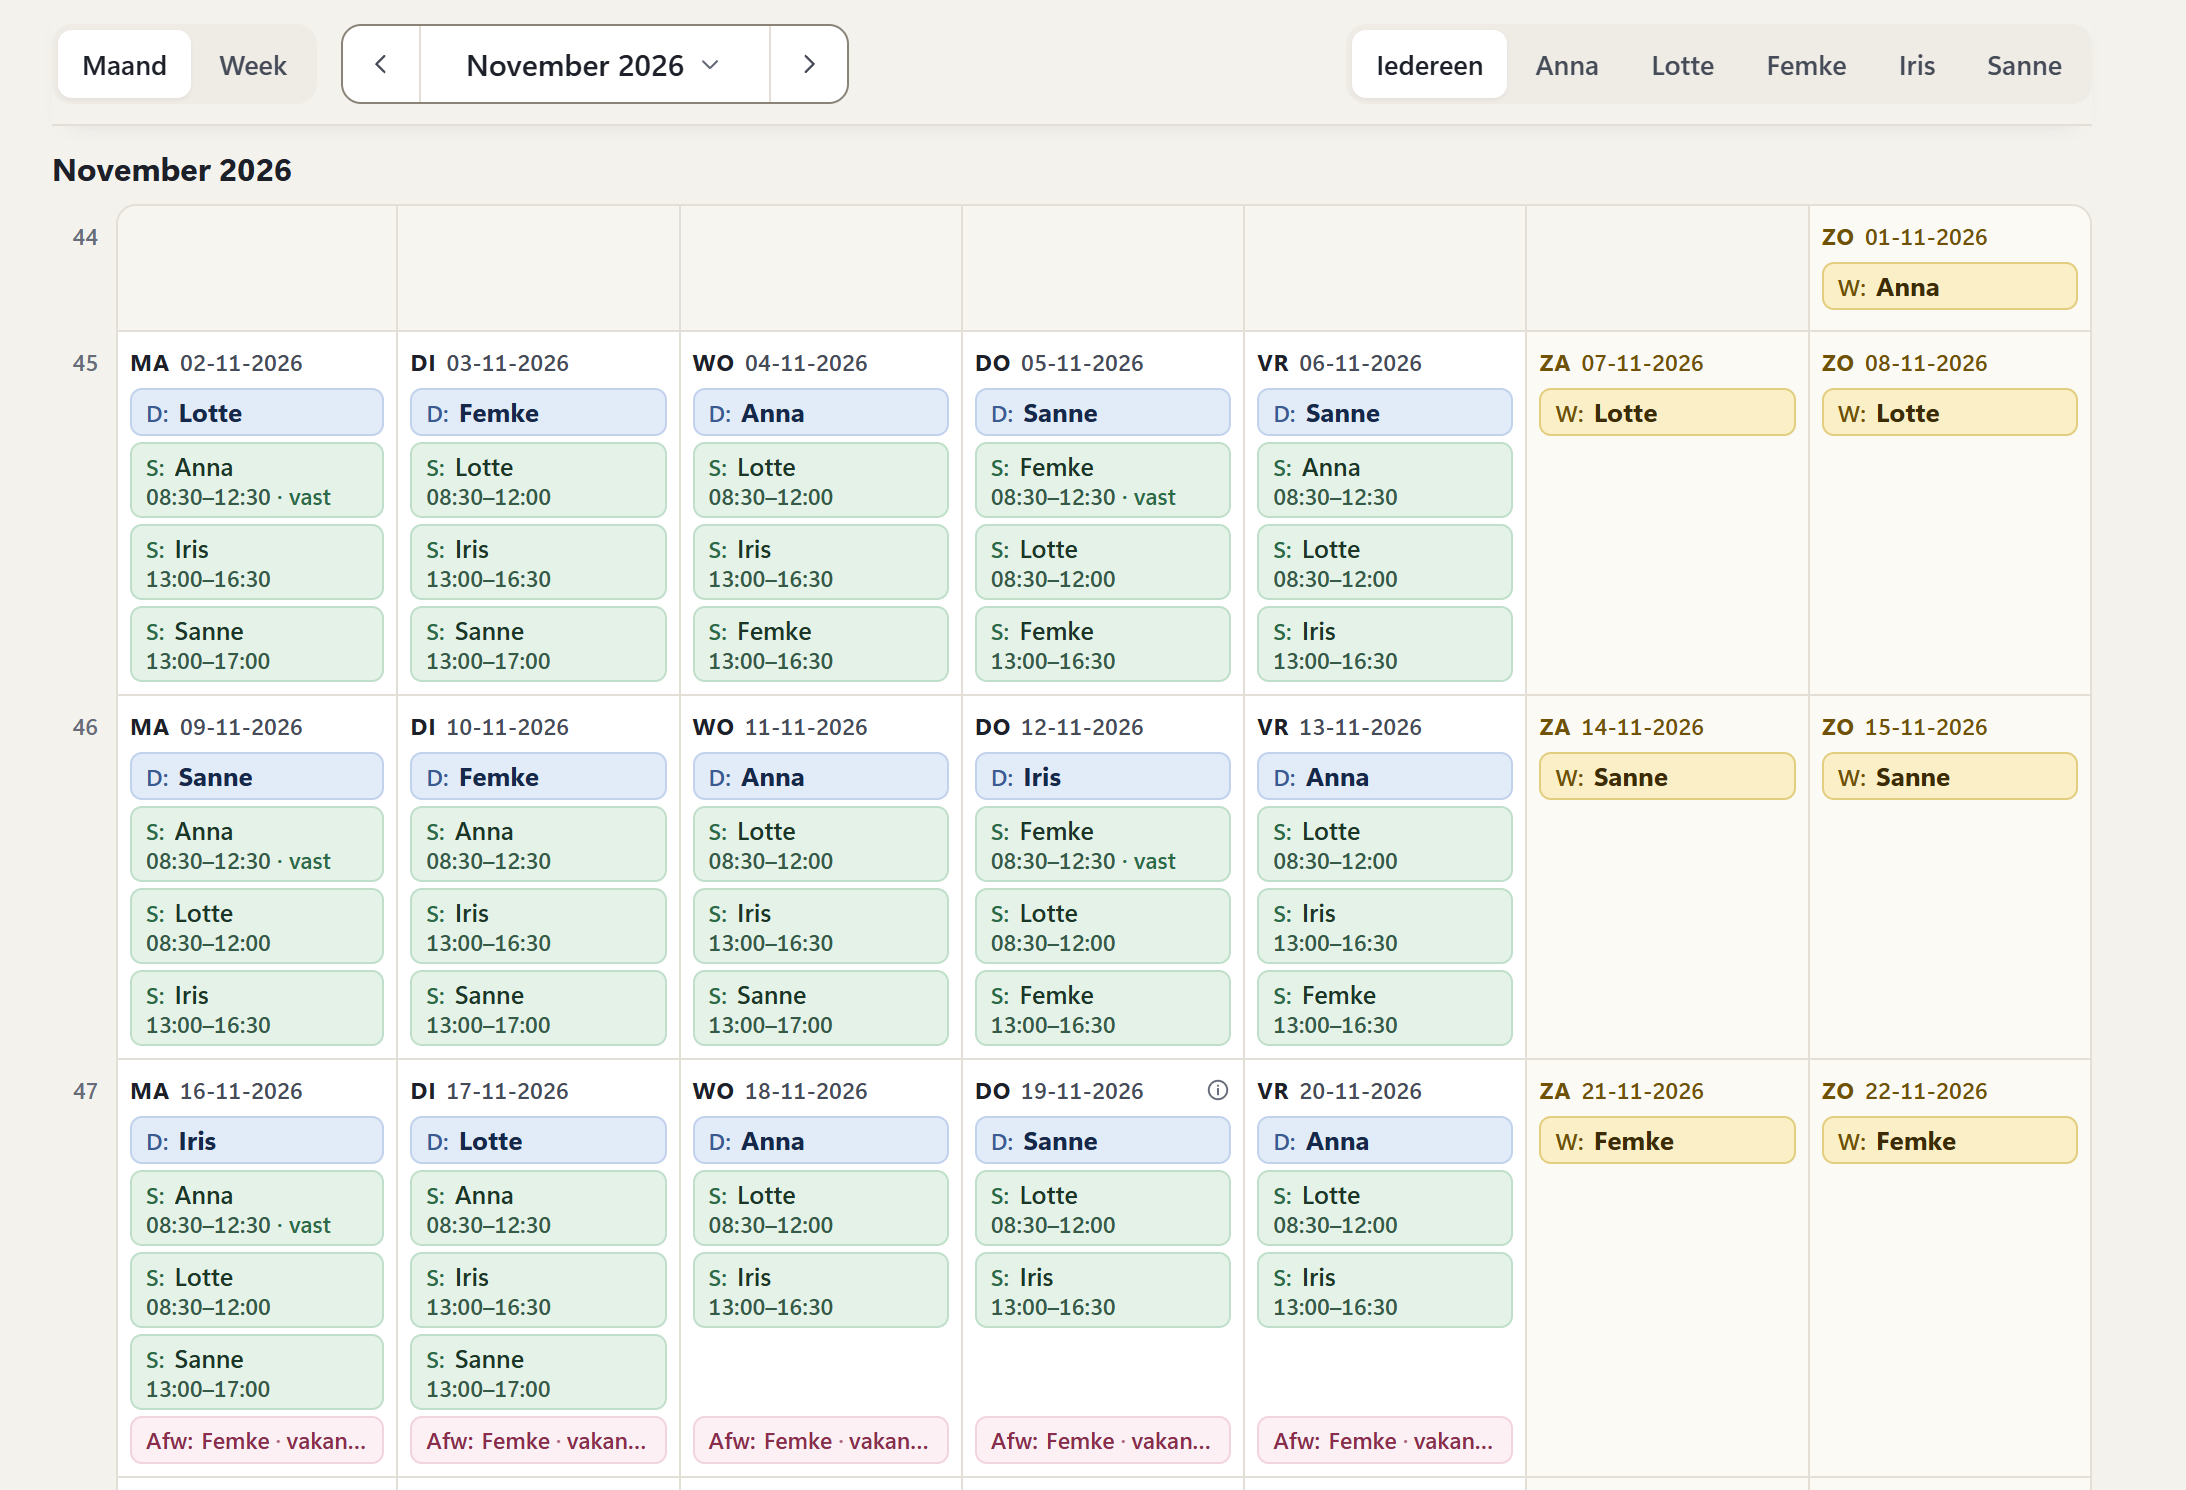Click week number 46
This screenshot has width=2186, height=1490.
pyautogui.click(x=85, y=727)
